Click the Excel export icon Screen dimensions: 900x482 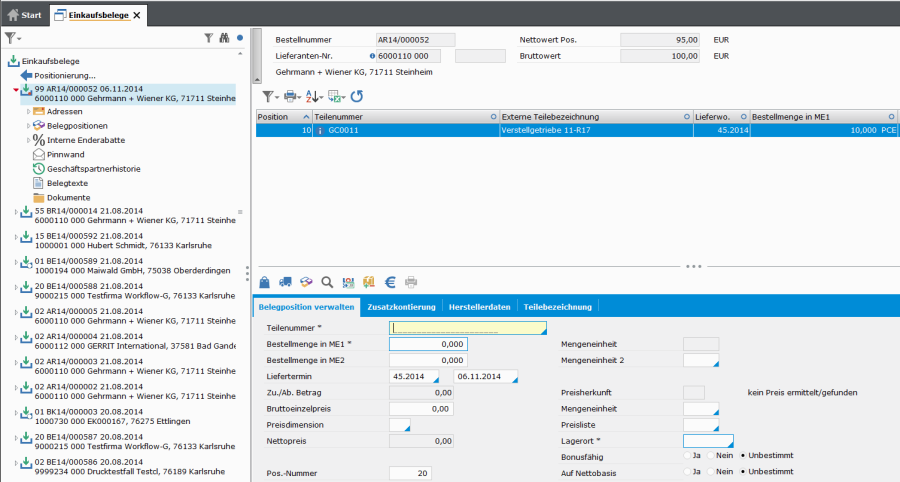[x=336, y=96]
